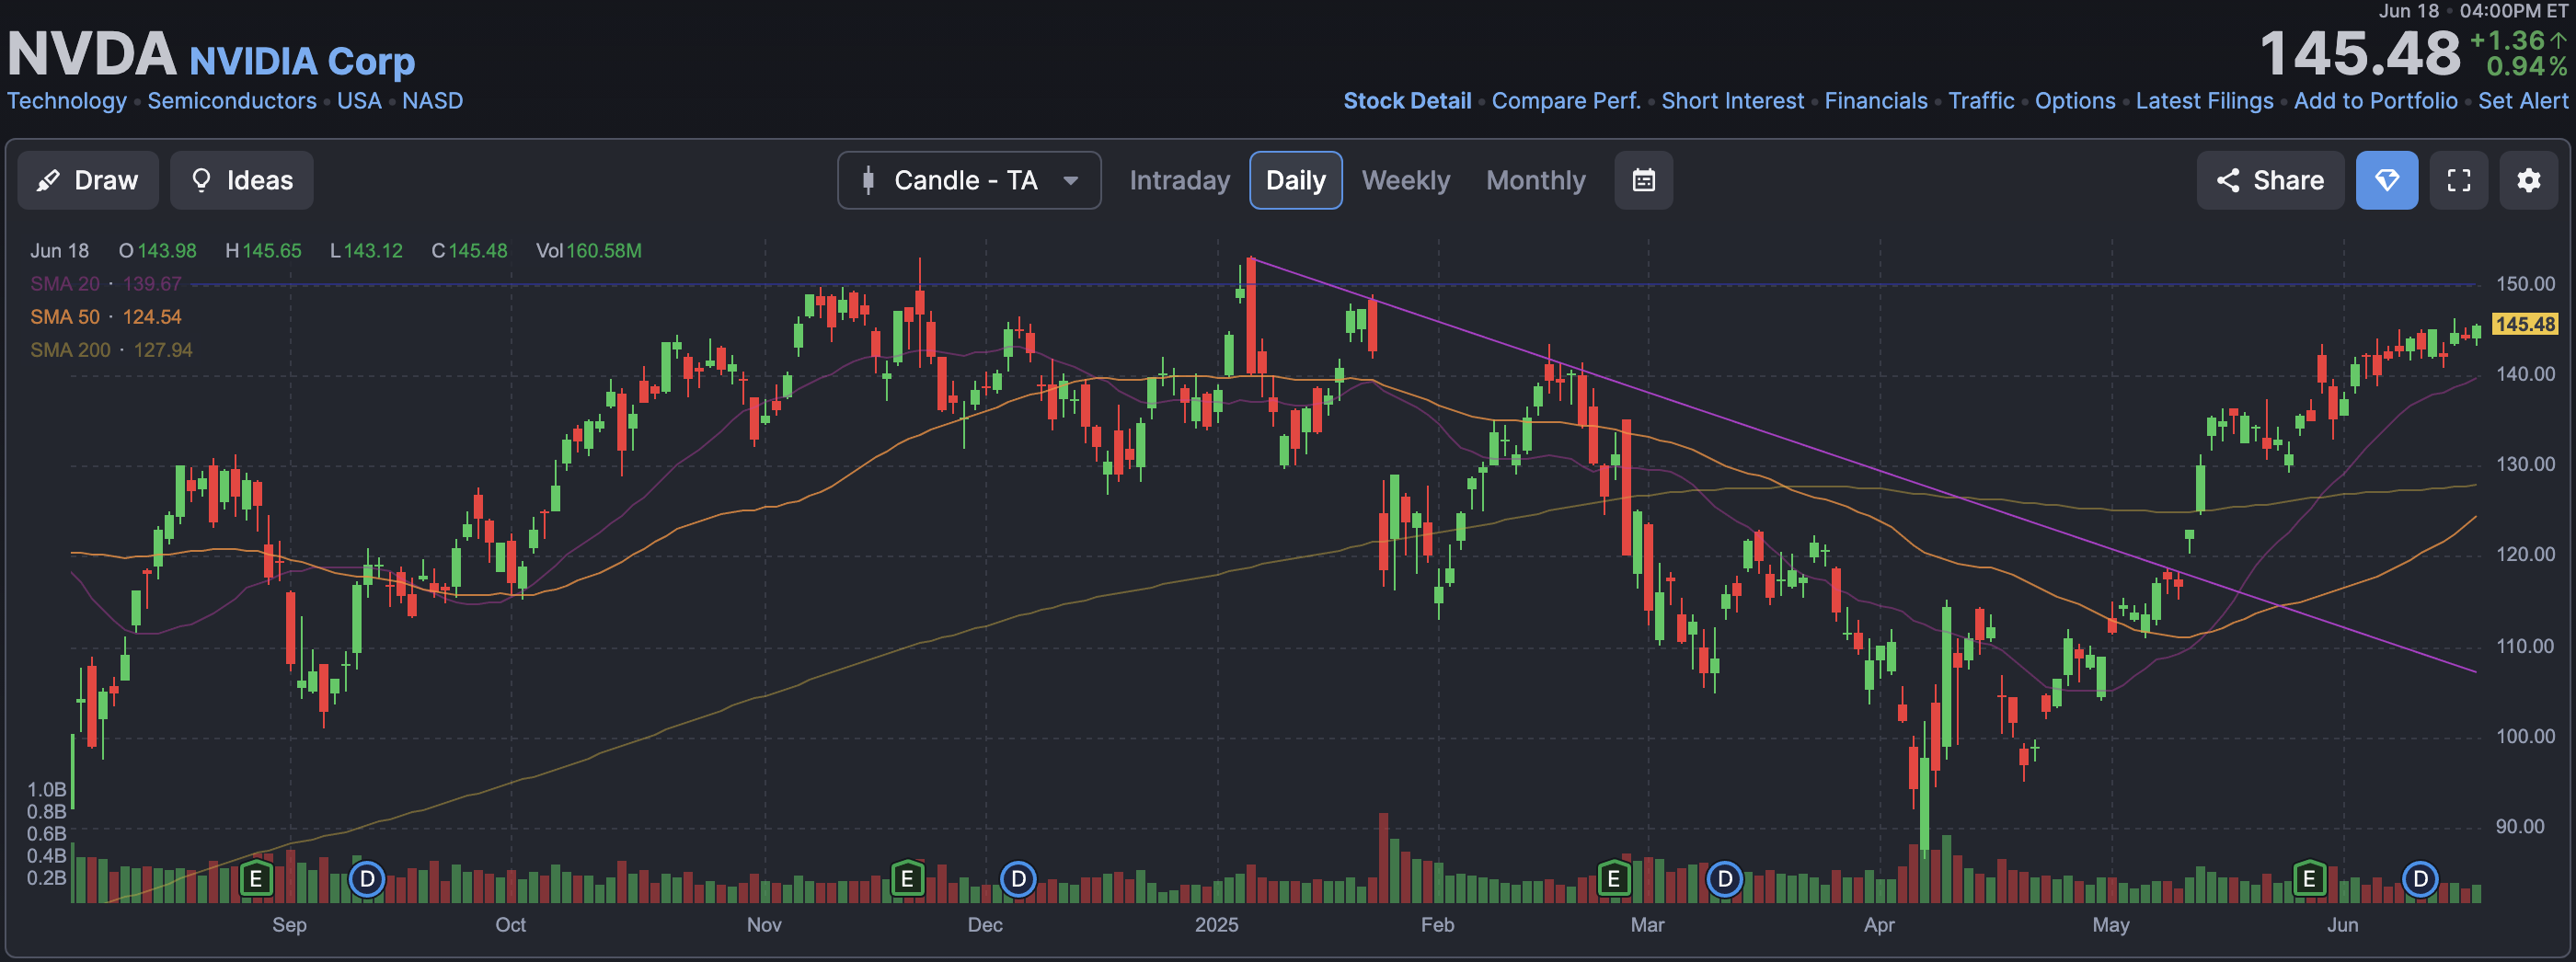The width and height of the screenshot is (2576, 962).
Task: Click the NVDA ticker symbol
Action: click(x=91, y=54)
